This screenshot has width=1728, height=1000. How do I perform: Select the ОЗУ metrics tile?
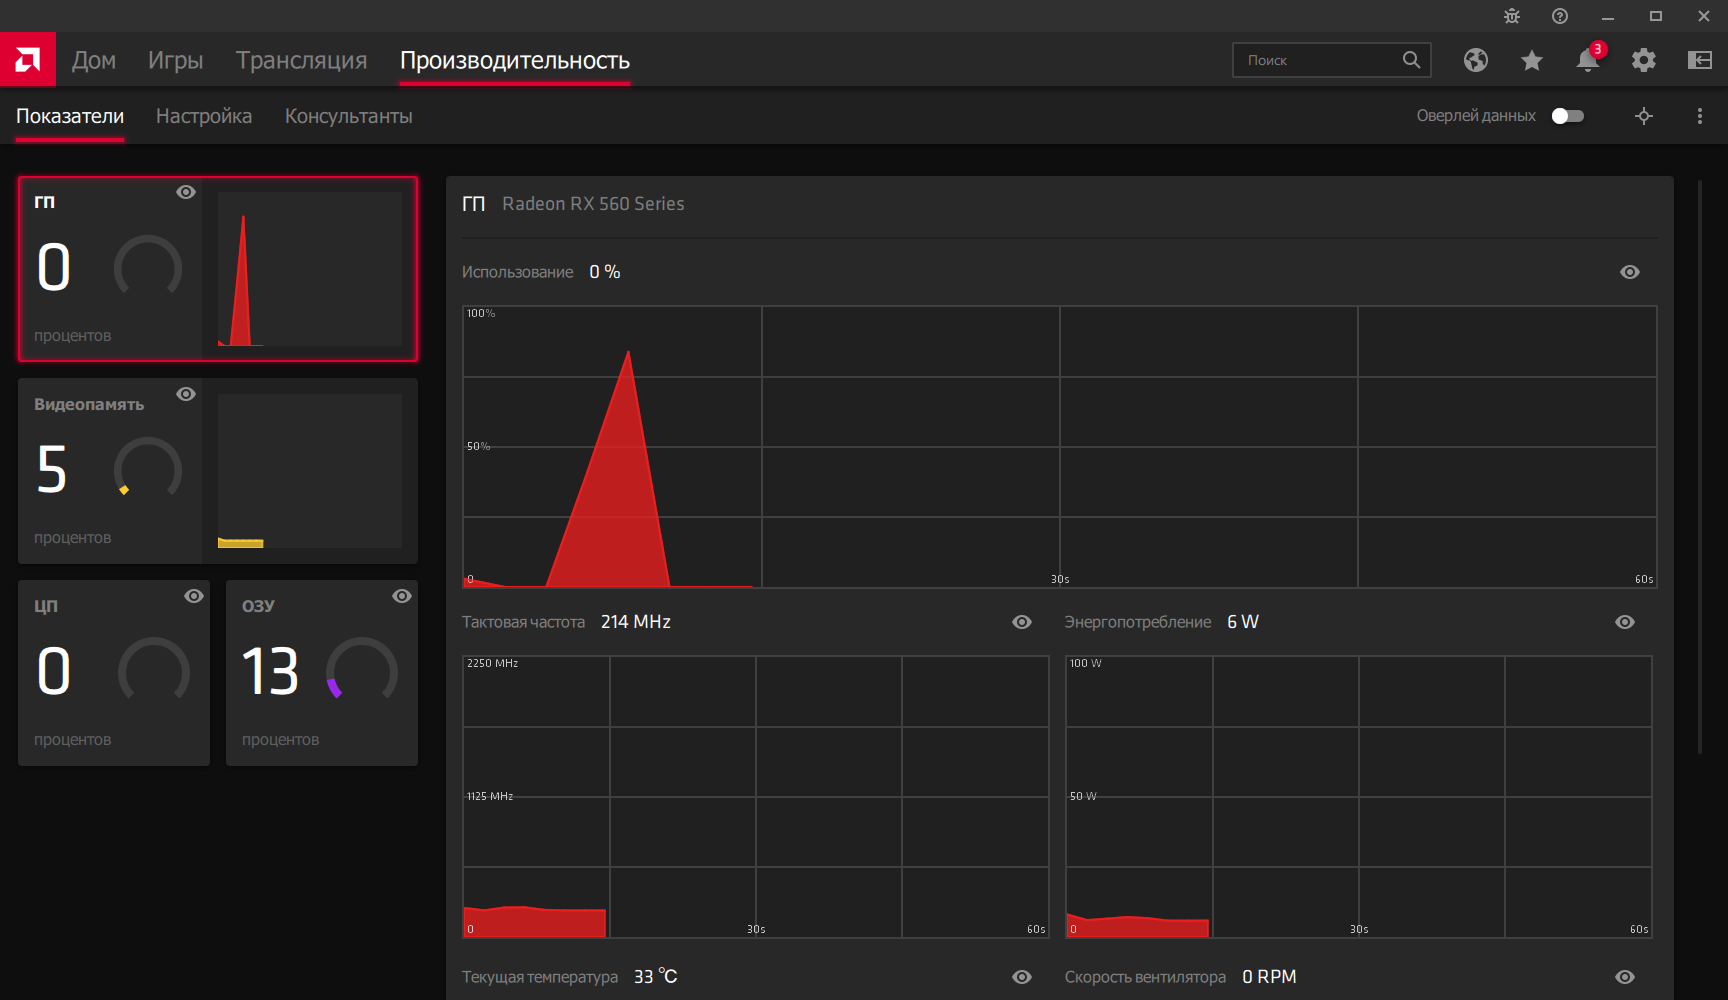(322, 673)
